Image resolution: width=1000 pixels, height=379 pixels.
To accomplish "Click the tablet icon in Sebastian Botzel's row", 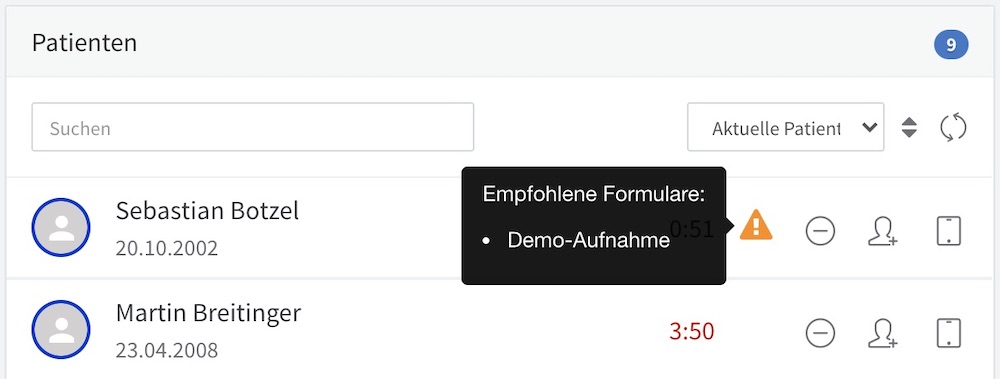I will click(948, 230).
